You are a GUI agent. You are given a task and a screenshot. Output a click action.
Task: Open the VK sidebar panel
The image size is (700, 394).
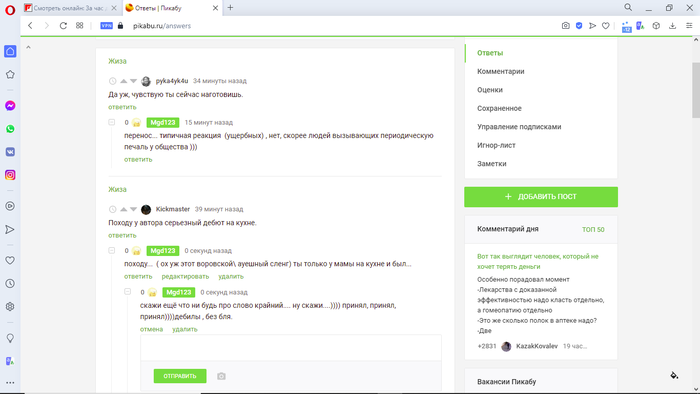pos(10,152)
